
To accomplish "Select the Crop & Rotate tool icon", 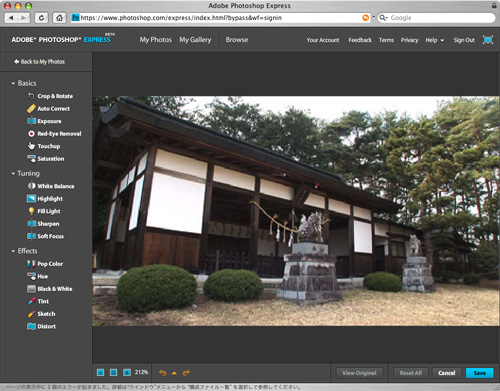I will (x=31, y=96).
